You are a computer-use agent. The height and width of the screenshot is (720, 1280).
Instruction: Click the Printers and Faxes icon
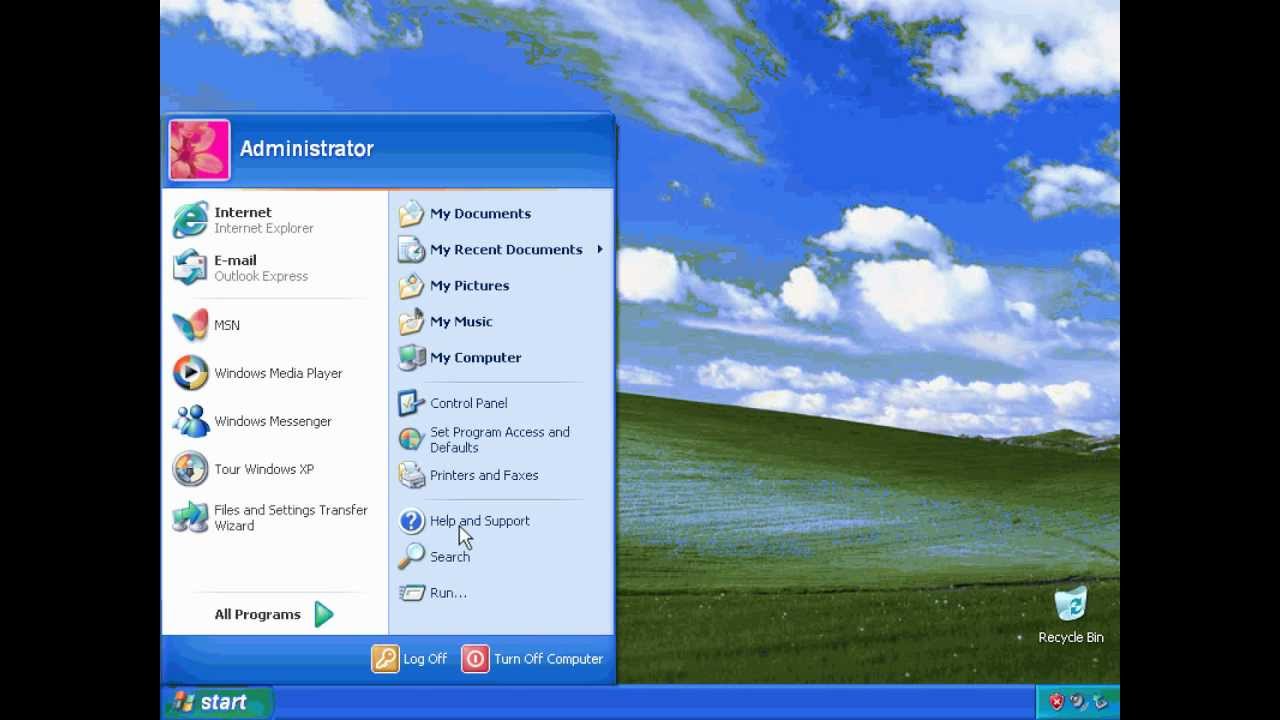coord(411,475)
